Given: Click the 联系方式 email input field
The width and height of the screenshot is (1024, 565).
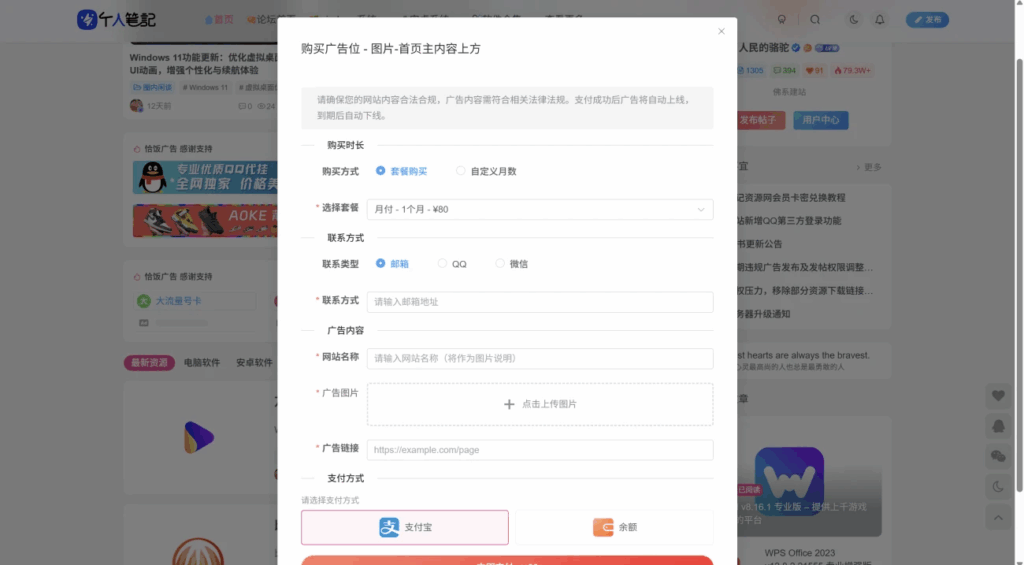Looking at the screenshot, I should pyautogui.click(x=540, y=302).
